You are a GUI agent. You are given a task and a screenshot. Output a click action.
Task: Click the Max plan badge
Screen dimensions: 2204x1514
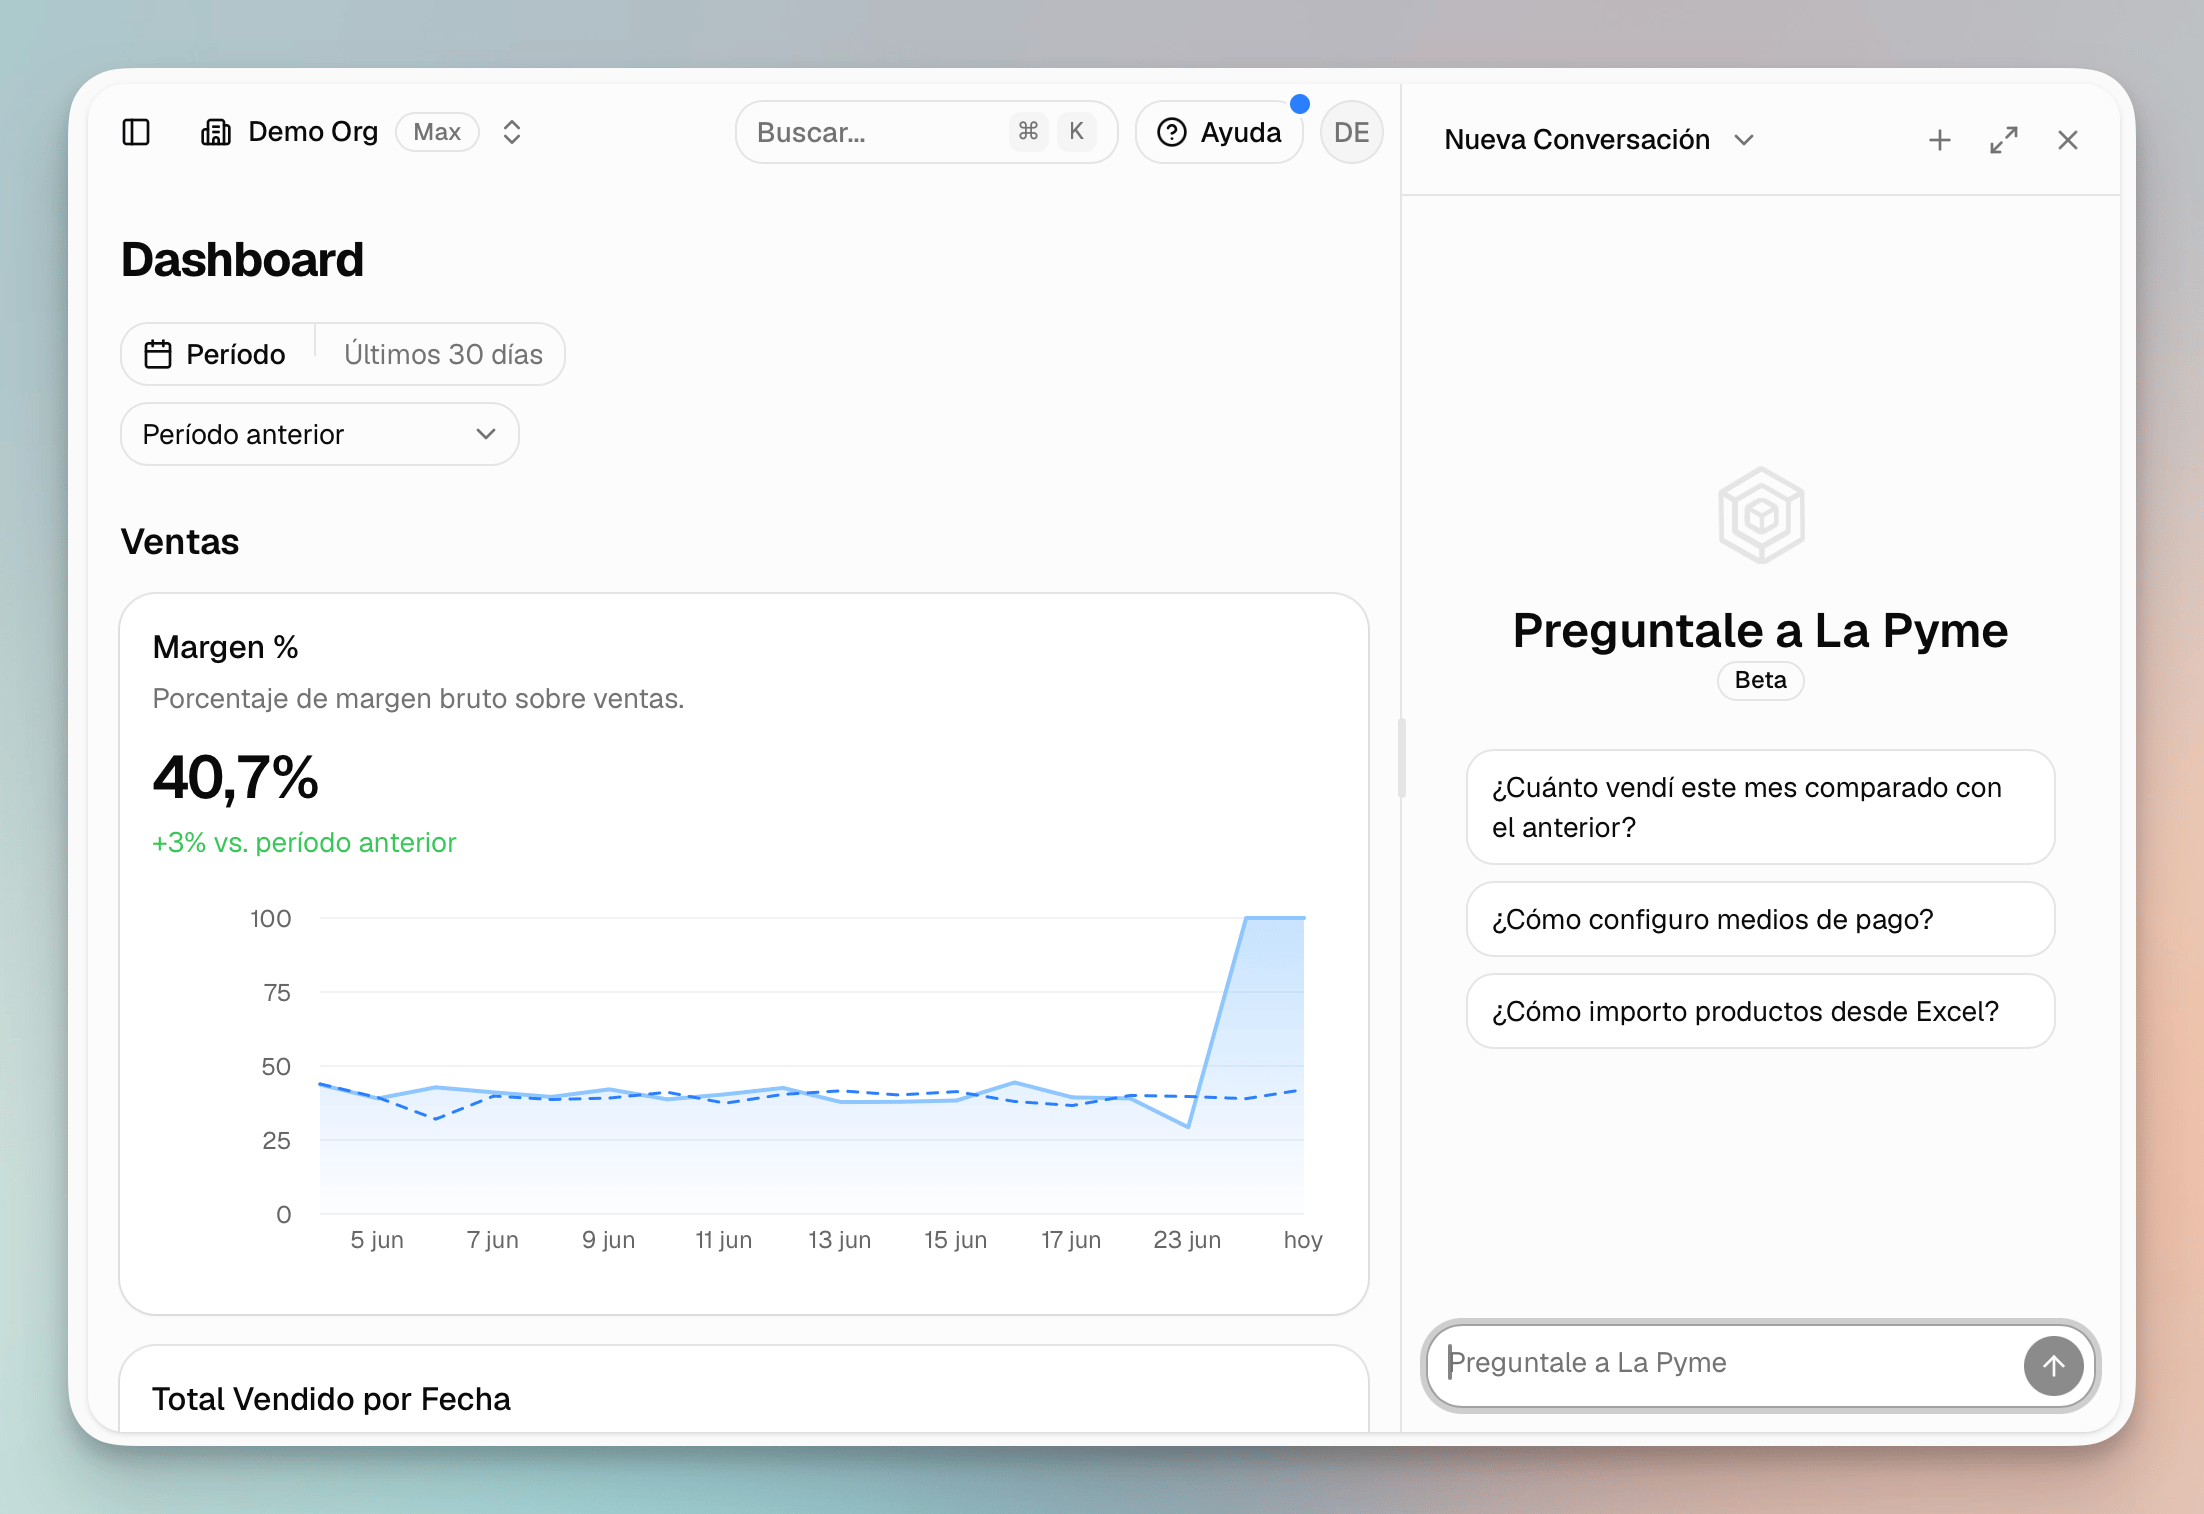coord(437,132)
